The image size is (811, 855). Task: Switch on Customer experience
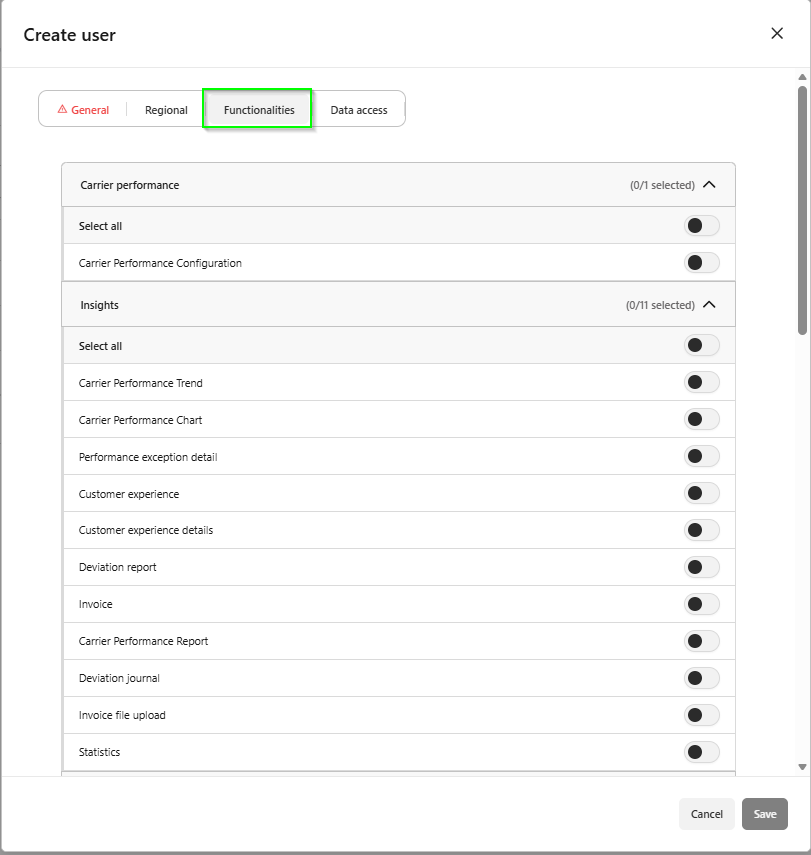point(701,493)
